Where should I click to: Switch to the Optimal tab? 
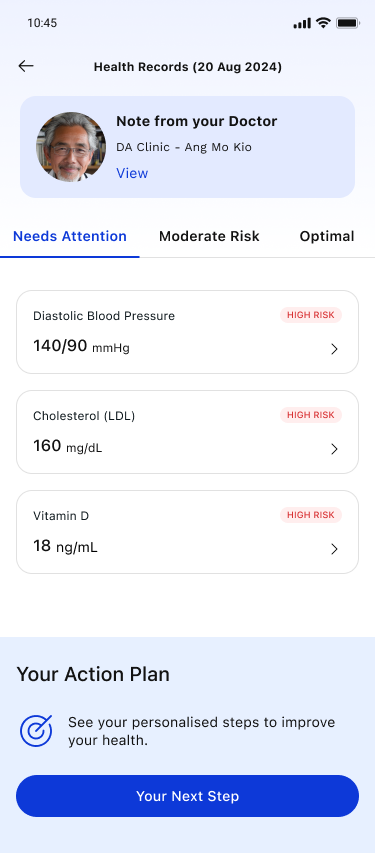pyautogui.click(x=327, y=236)
